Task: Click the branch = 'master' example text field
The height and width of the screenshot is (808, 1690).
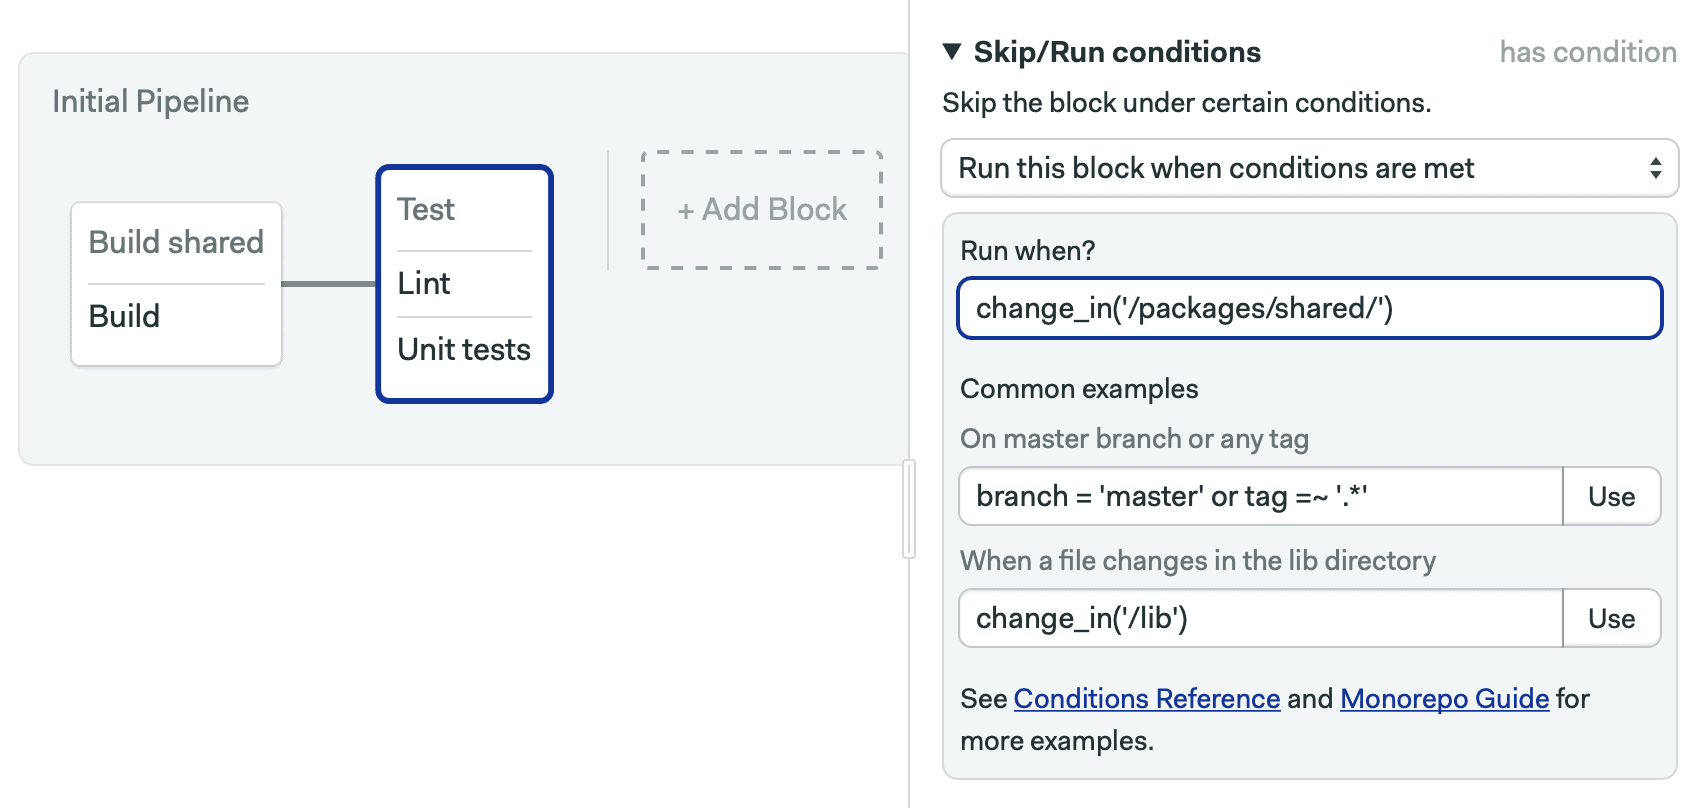Action: (1260, 496)
